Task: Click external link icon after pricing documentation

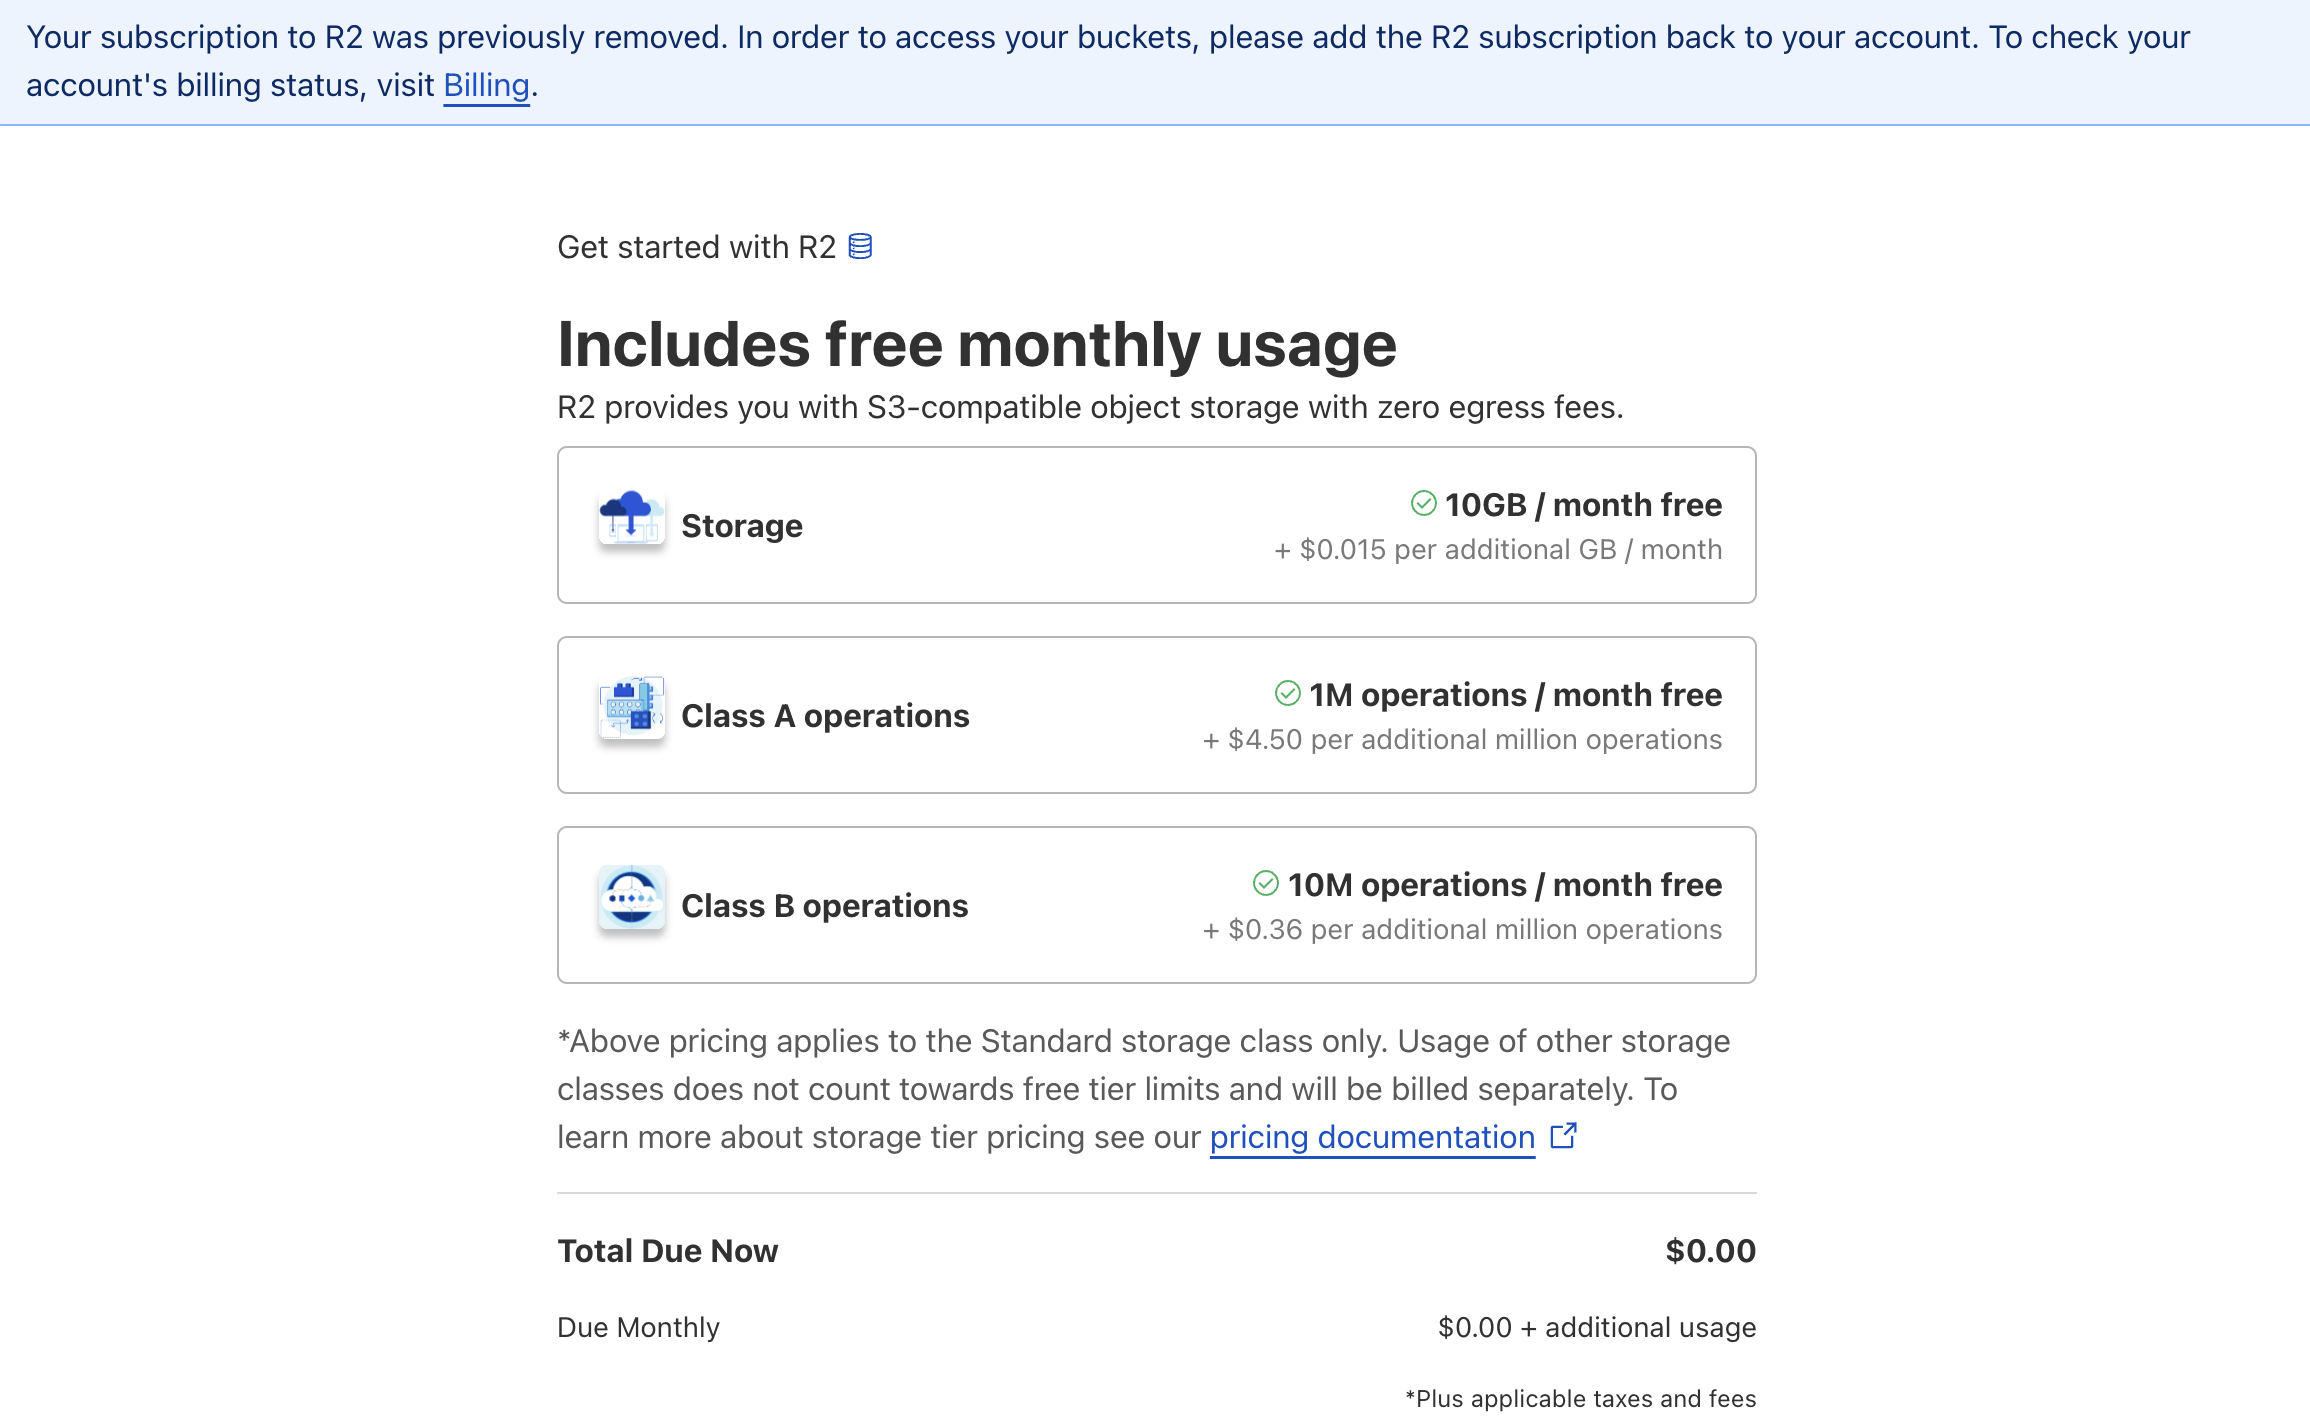Action: tap(1563, 1136)
